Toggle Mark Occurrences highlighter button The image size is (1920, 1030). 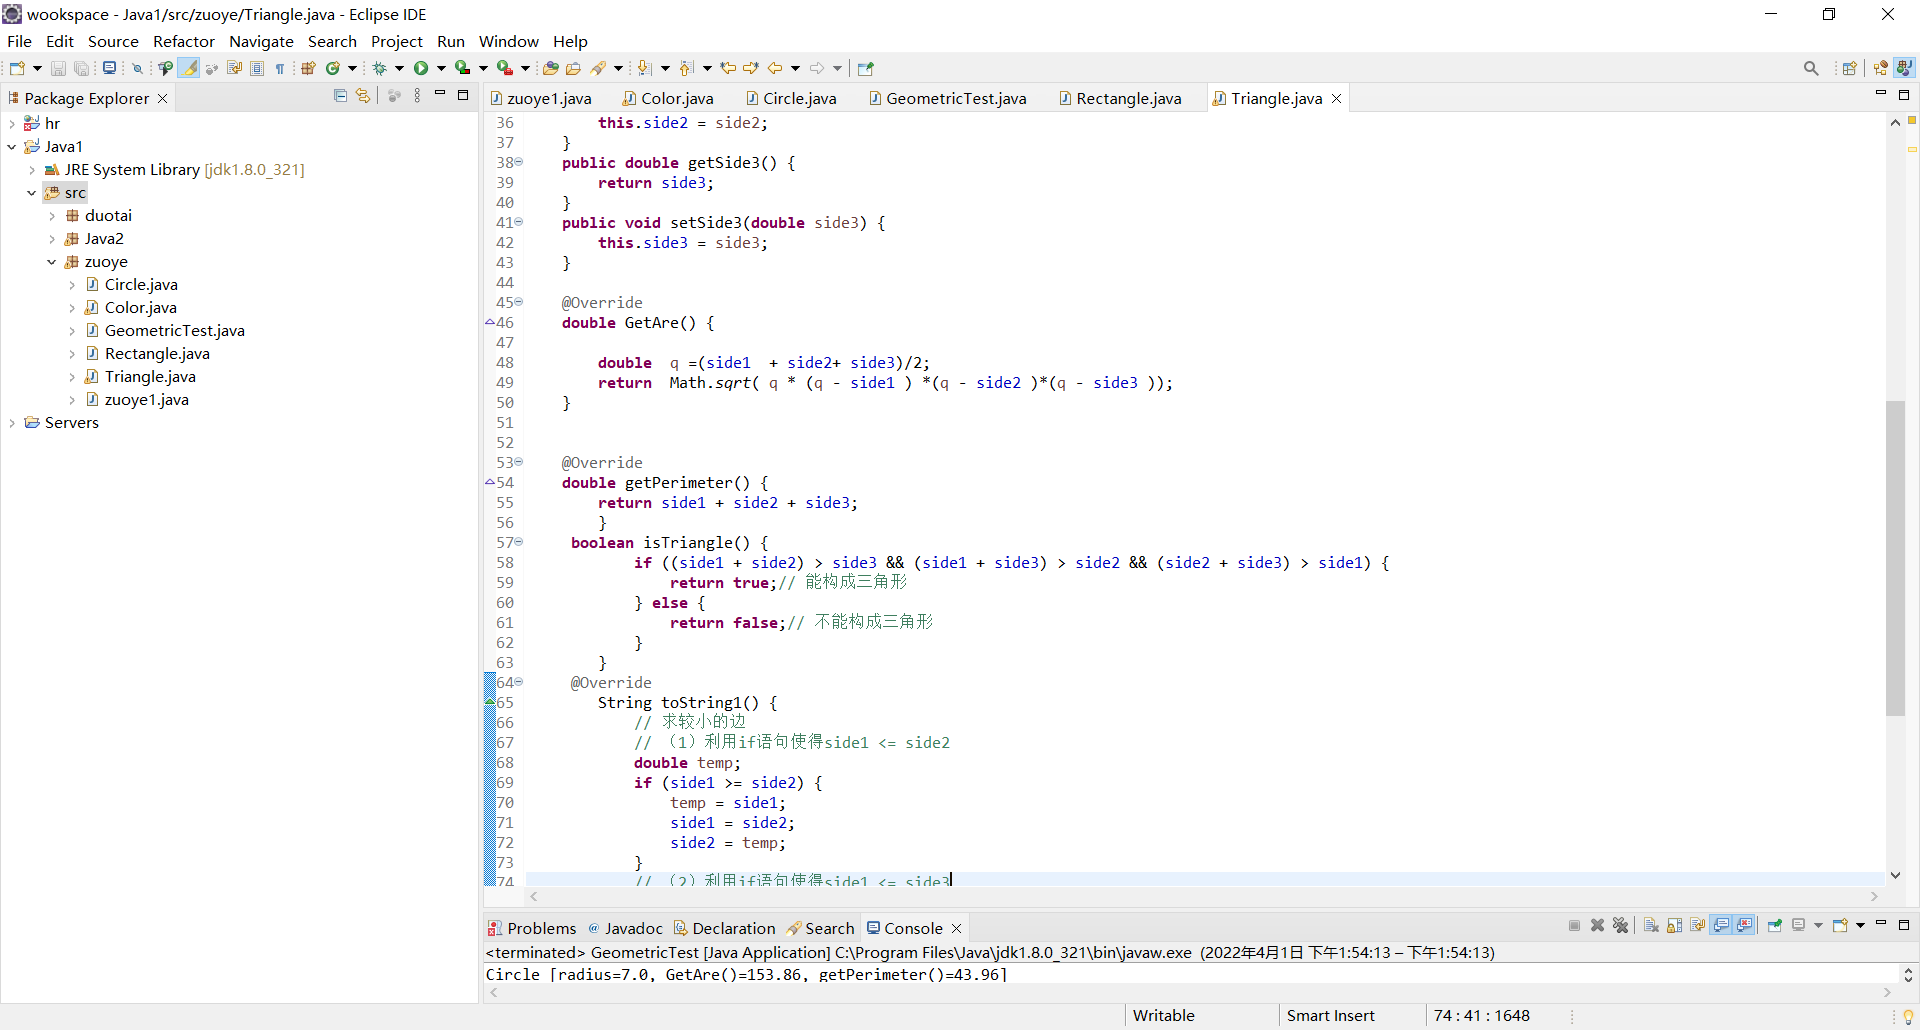coord(189,68)
